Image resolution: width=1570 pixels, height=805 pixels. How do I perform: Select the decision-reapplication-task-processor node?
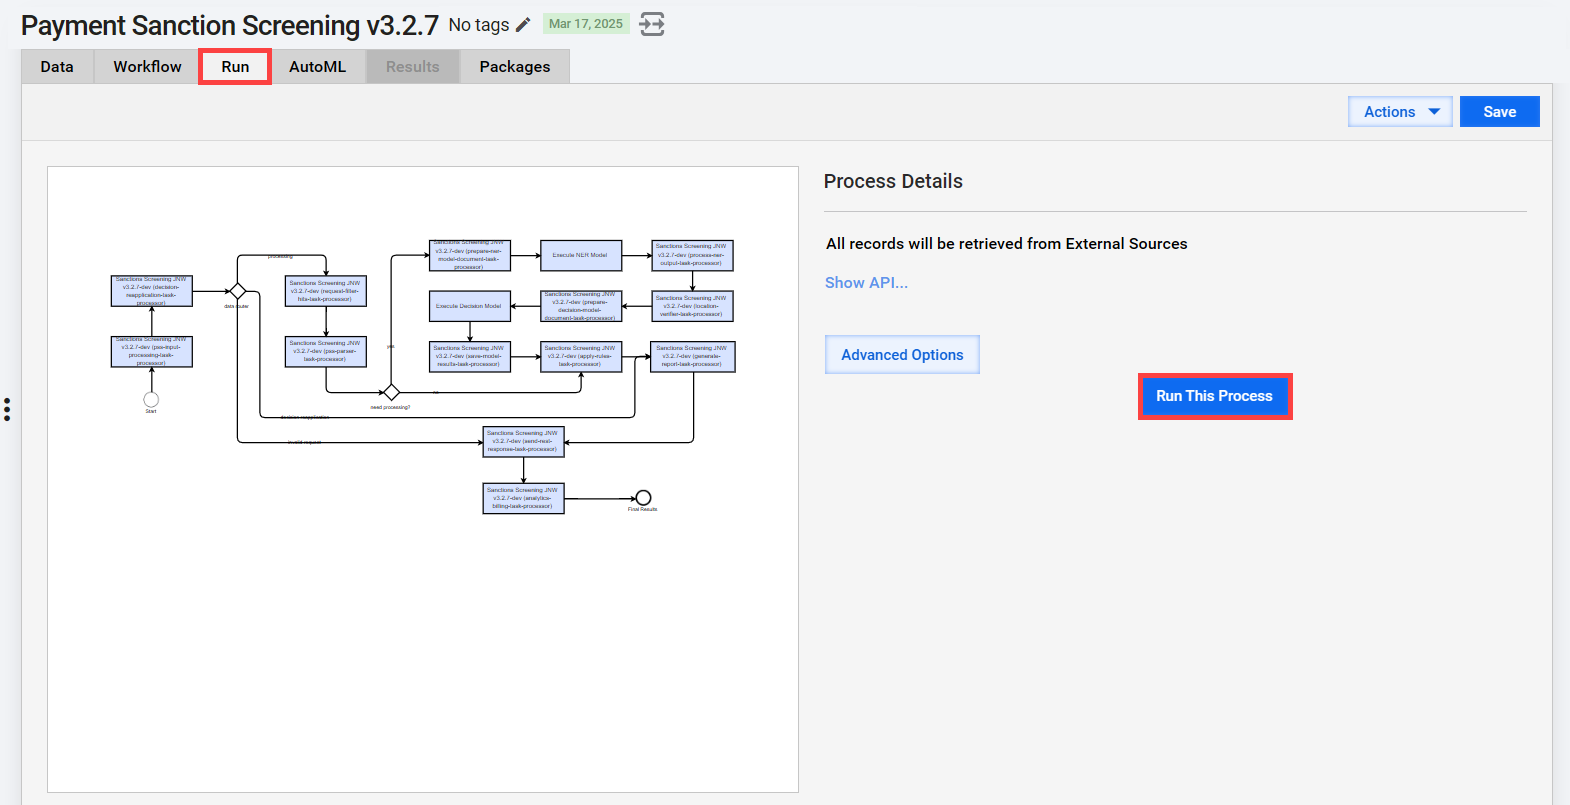point(151,291)
